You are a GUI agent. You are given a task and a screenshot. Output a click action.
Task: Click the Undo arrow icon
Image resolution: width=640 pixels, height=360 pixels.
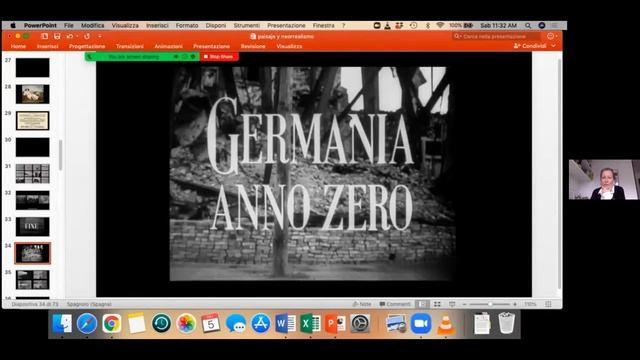pos(69,36)
